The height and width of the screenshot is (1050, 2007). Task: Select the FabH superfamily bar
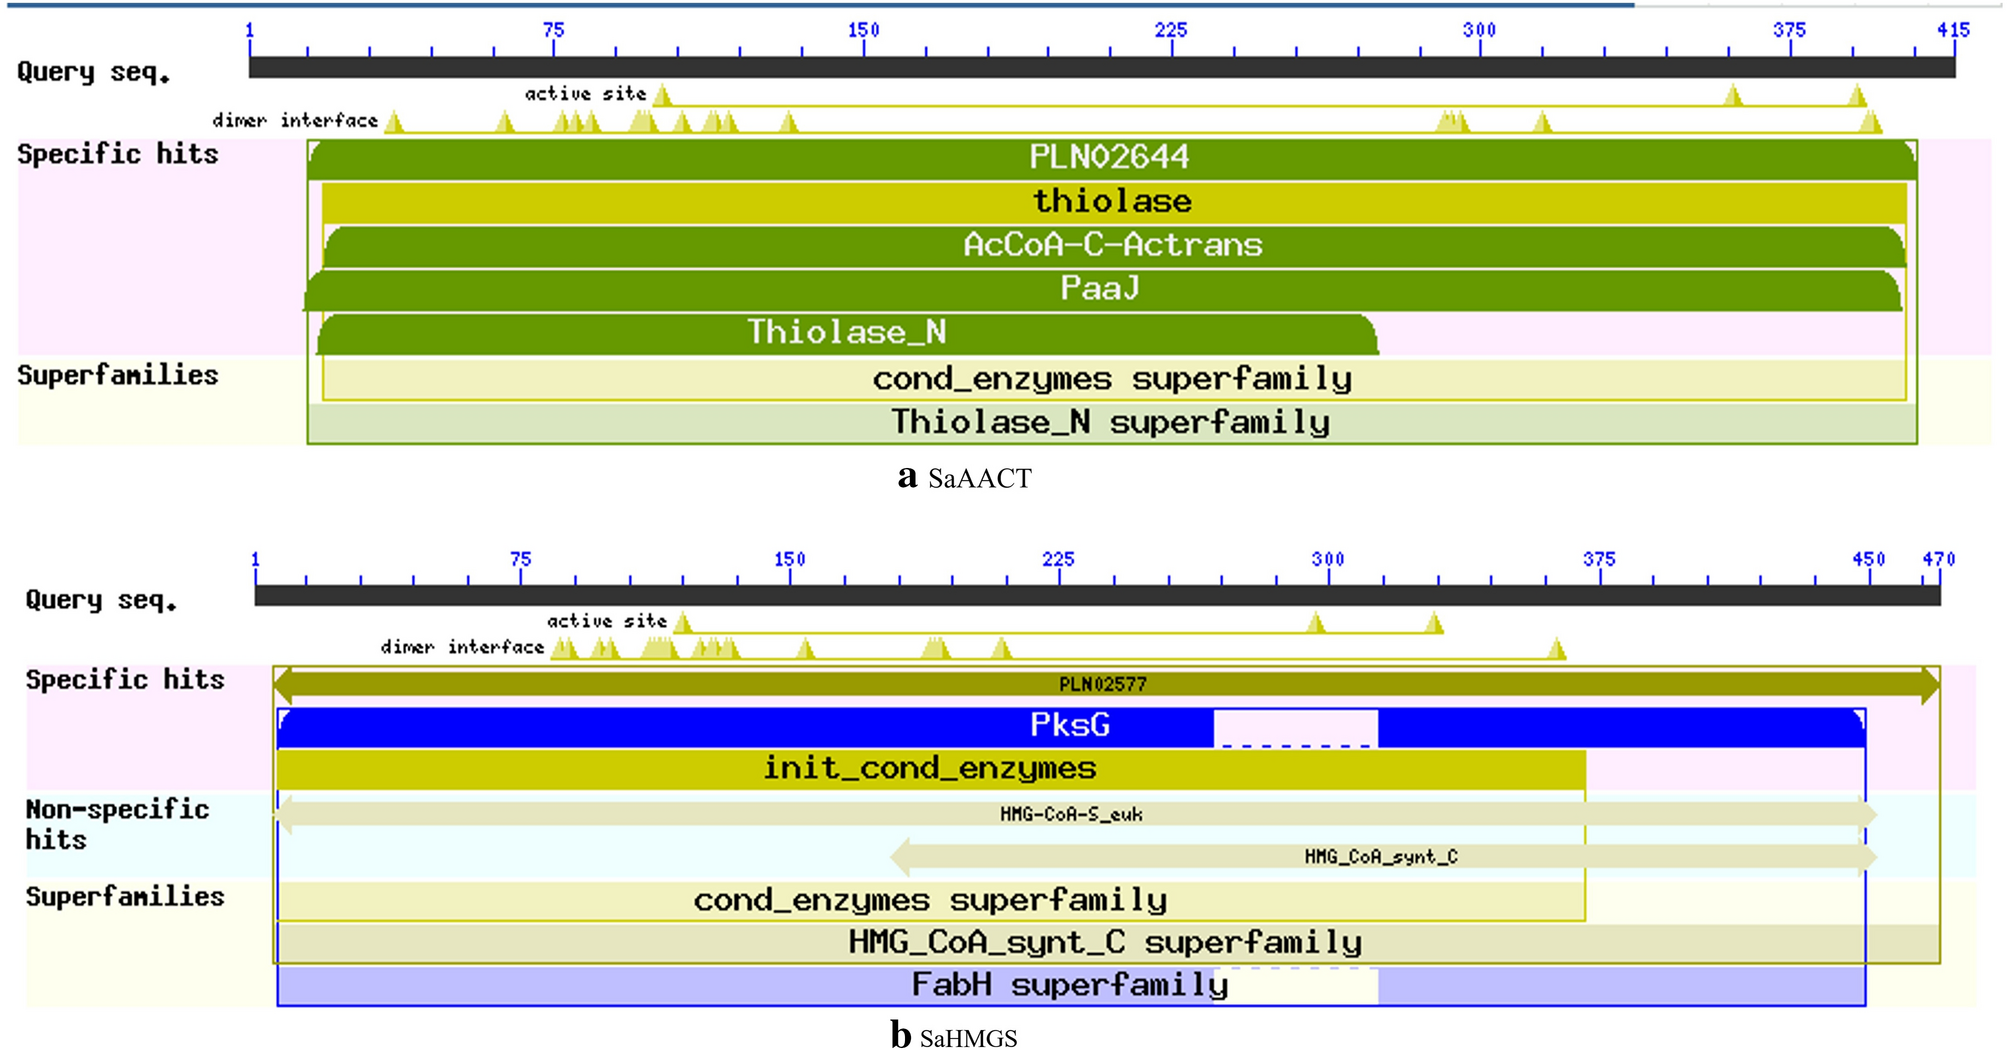tap(1070, 985)
